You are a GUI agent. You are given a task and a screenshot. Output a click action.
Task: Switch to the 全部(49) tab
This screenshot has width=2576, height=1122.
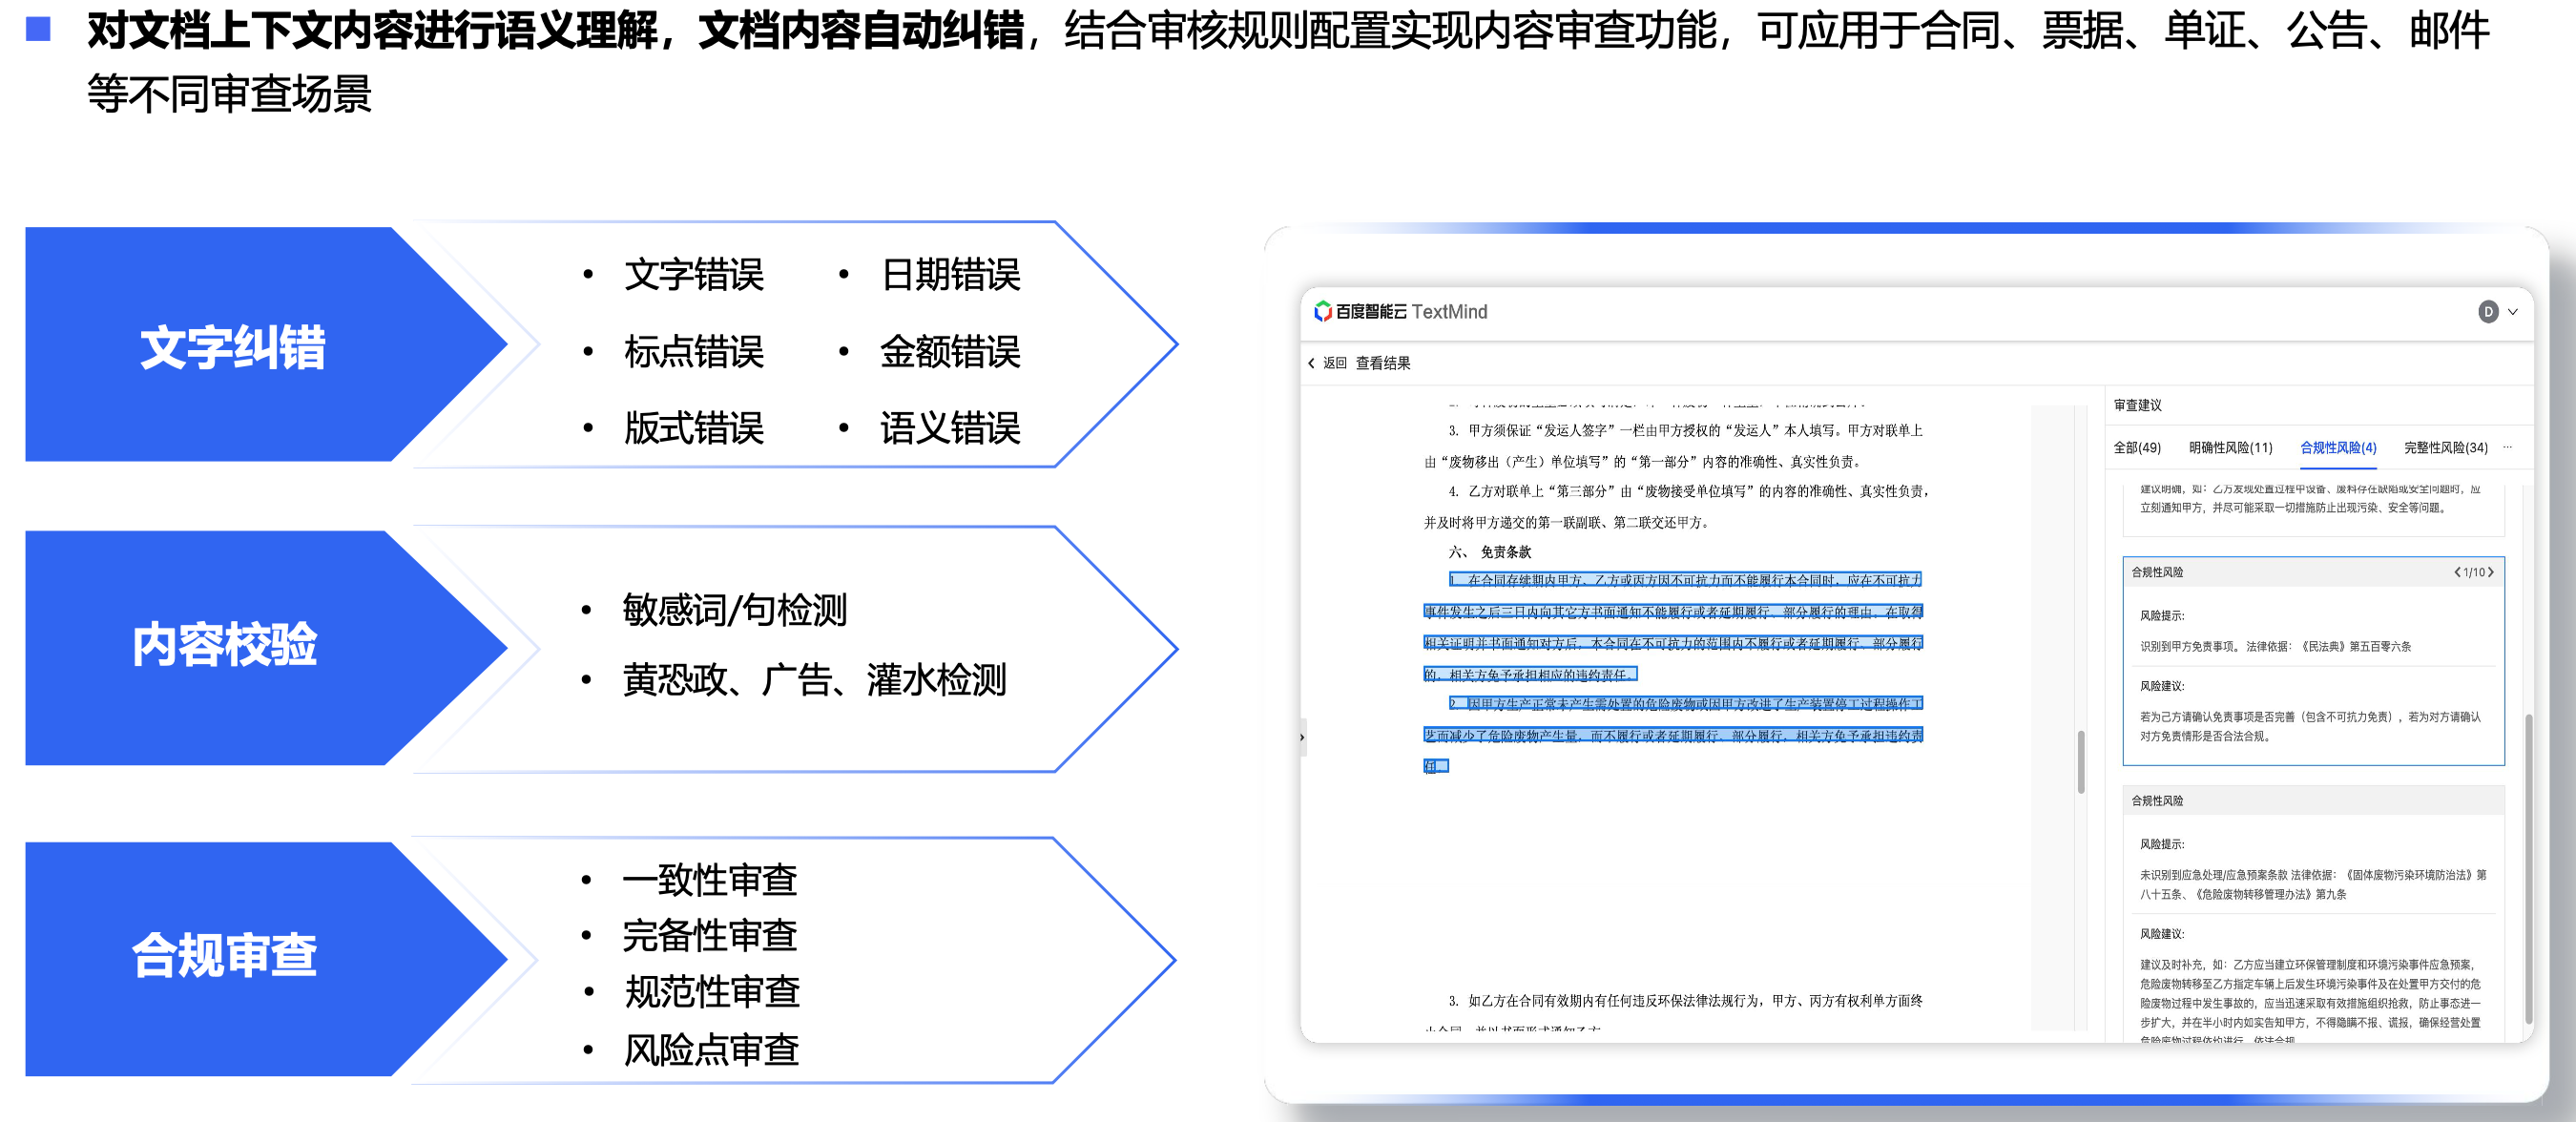tap(2136, 448)
